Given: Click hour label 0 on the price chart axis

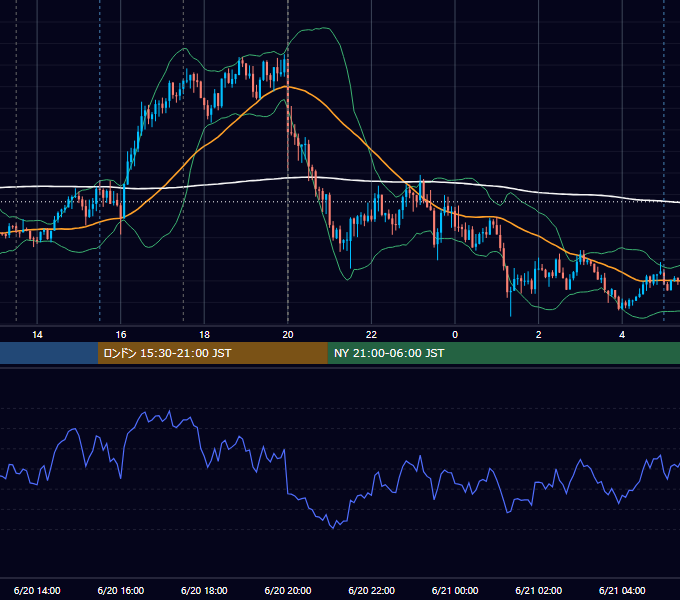Looking at the screenshot, I should pyautogui.click(x=455, y=334).
